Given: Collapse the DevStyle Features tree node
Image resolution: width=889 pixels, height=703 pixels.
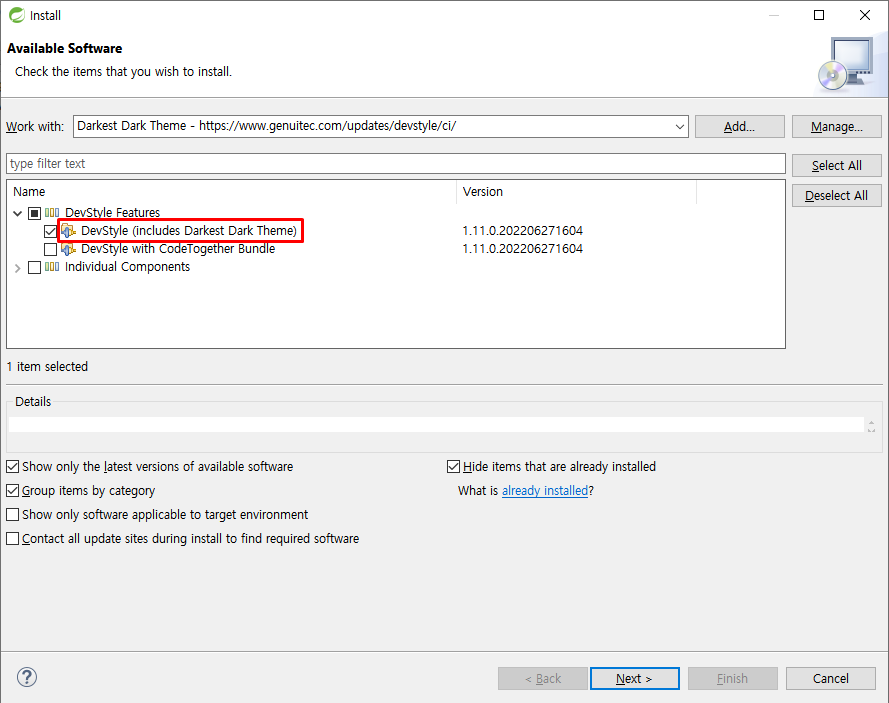Looking at the screenshot, I should tap(18, 213).
